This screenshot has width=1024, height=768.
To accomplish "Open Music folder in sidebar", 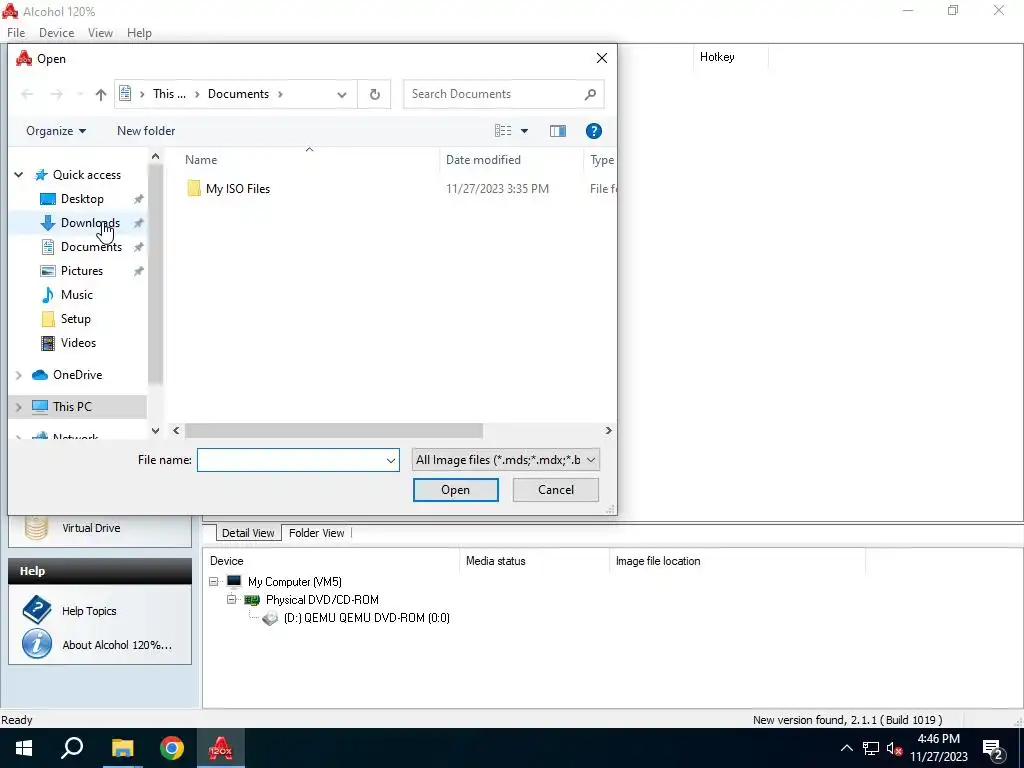I will pos(76,295).
